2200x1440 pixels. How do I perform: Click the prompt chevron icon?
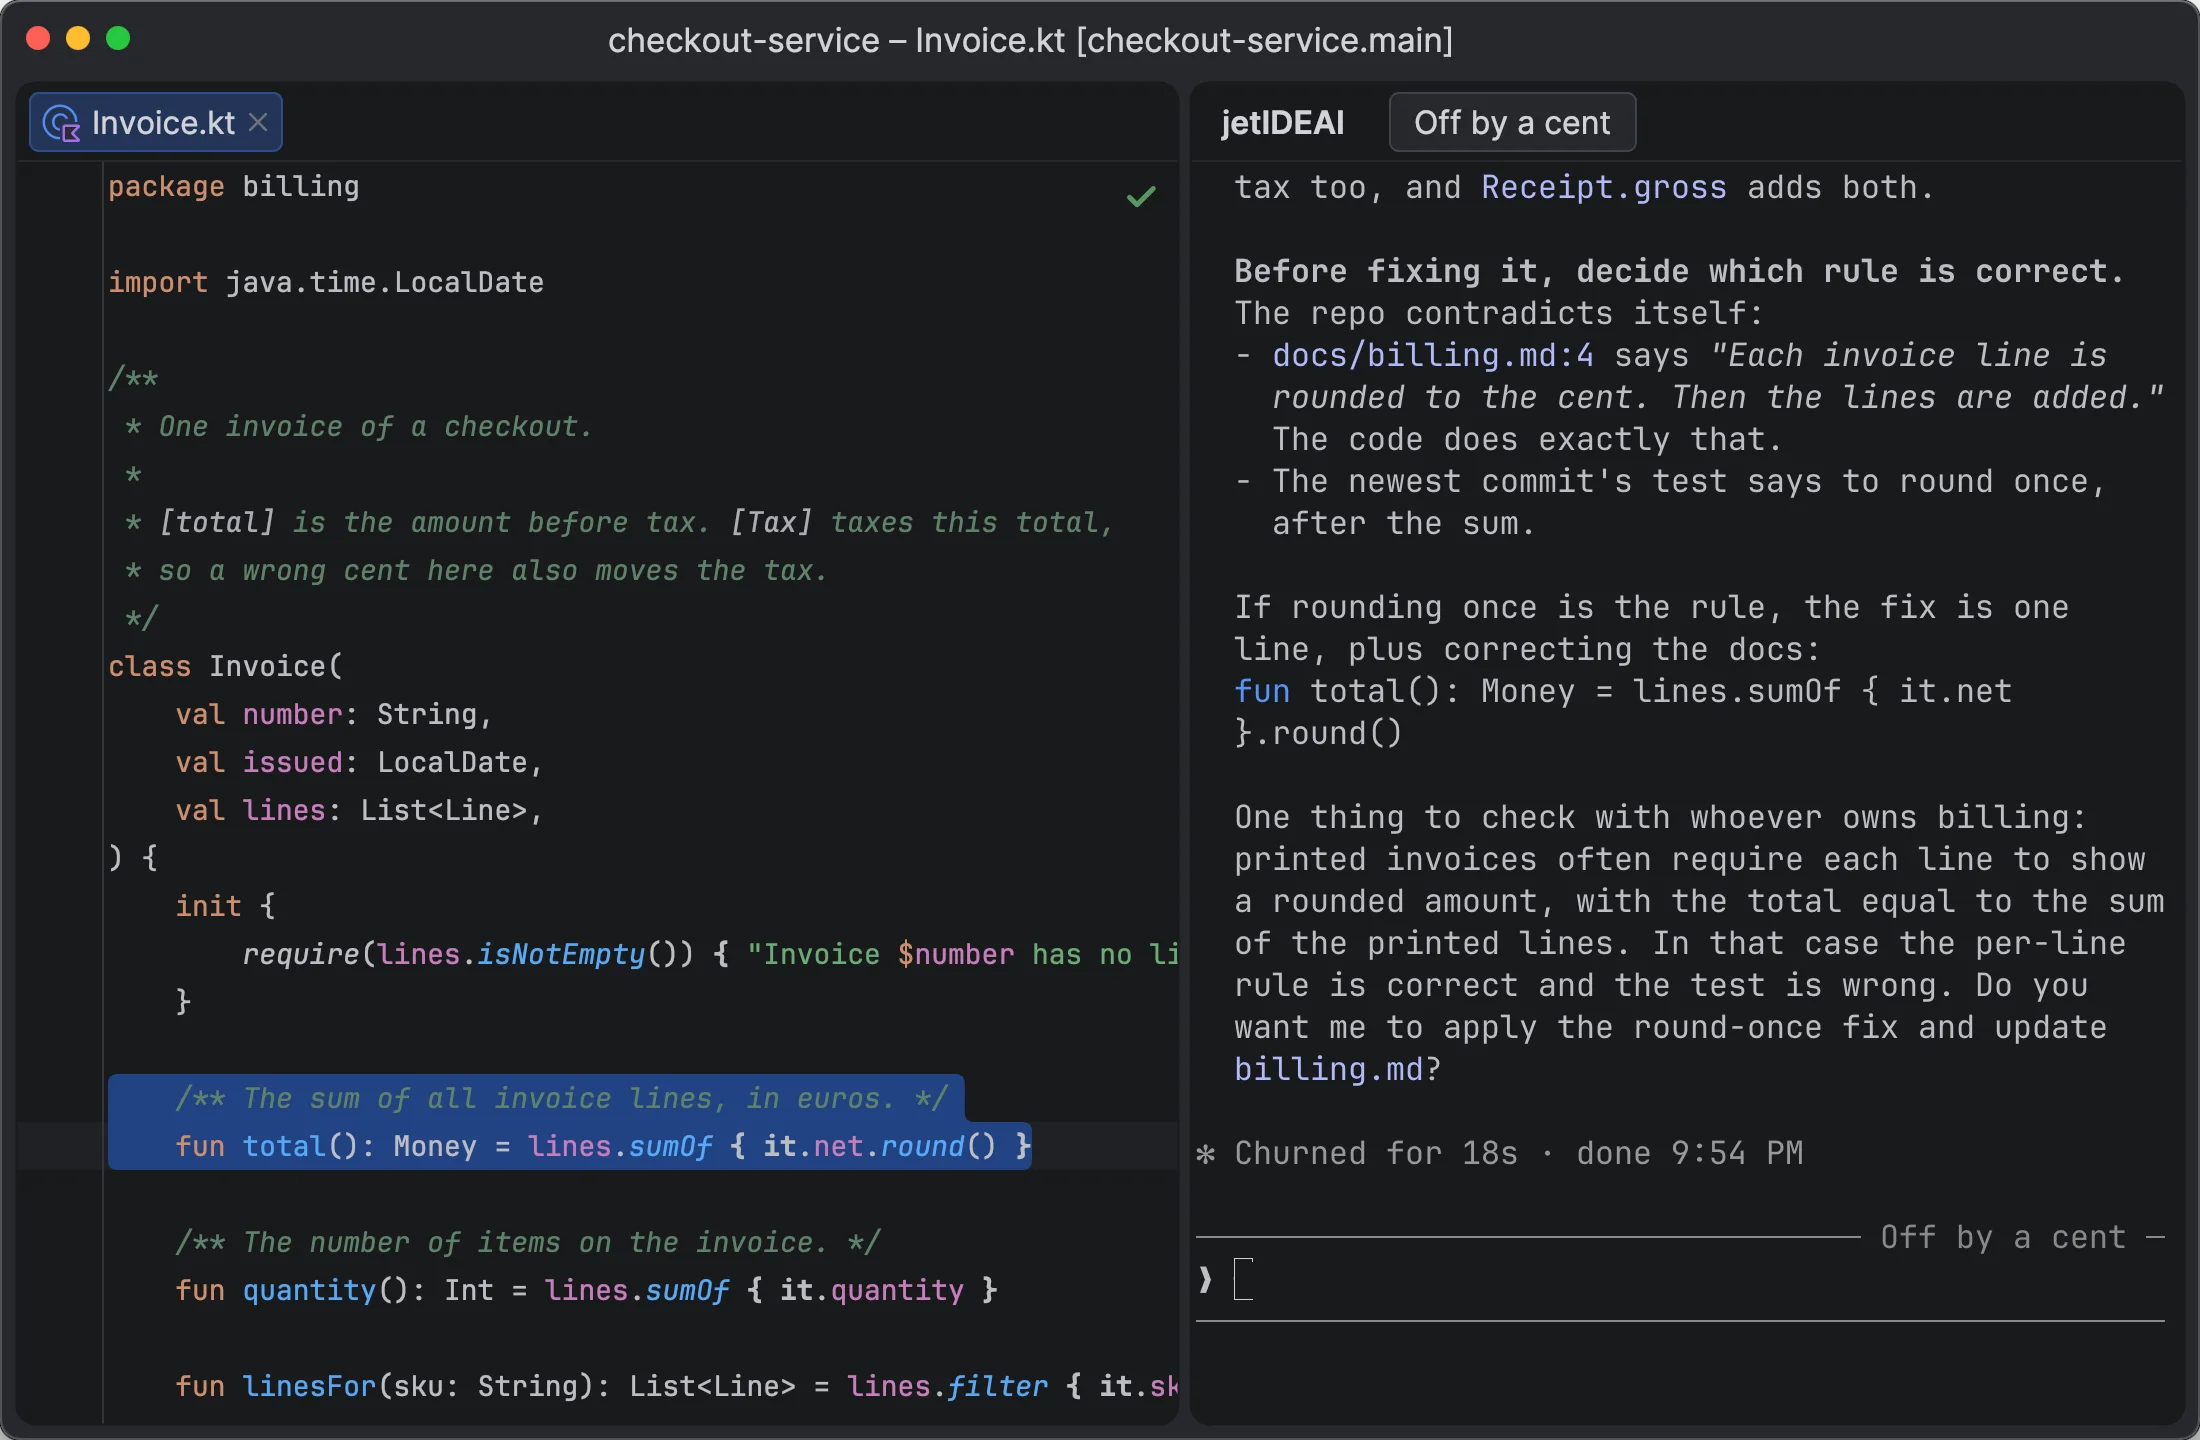coord(1206,1279)
